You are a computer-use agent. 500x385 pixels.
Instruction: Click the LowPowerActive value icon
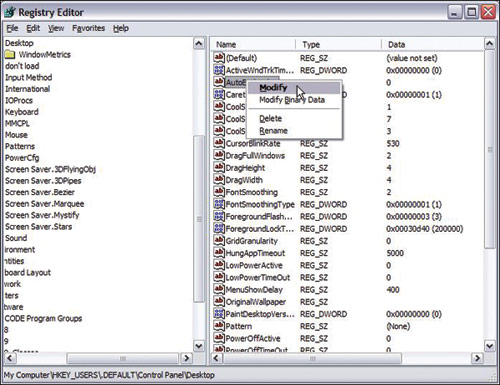coord(219,265)
